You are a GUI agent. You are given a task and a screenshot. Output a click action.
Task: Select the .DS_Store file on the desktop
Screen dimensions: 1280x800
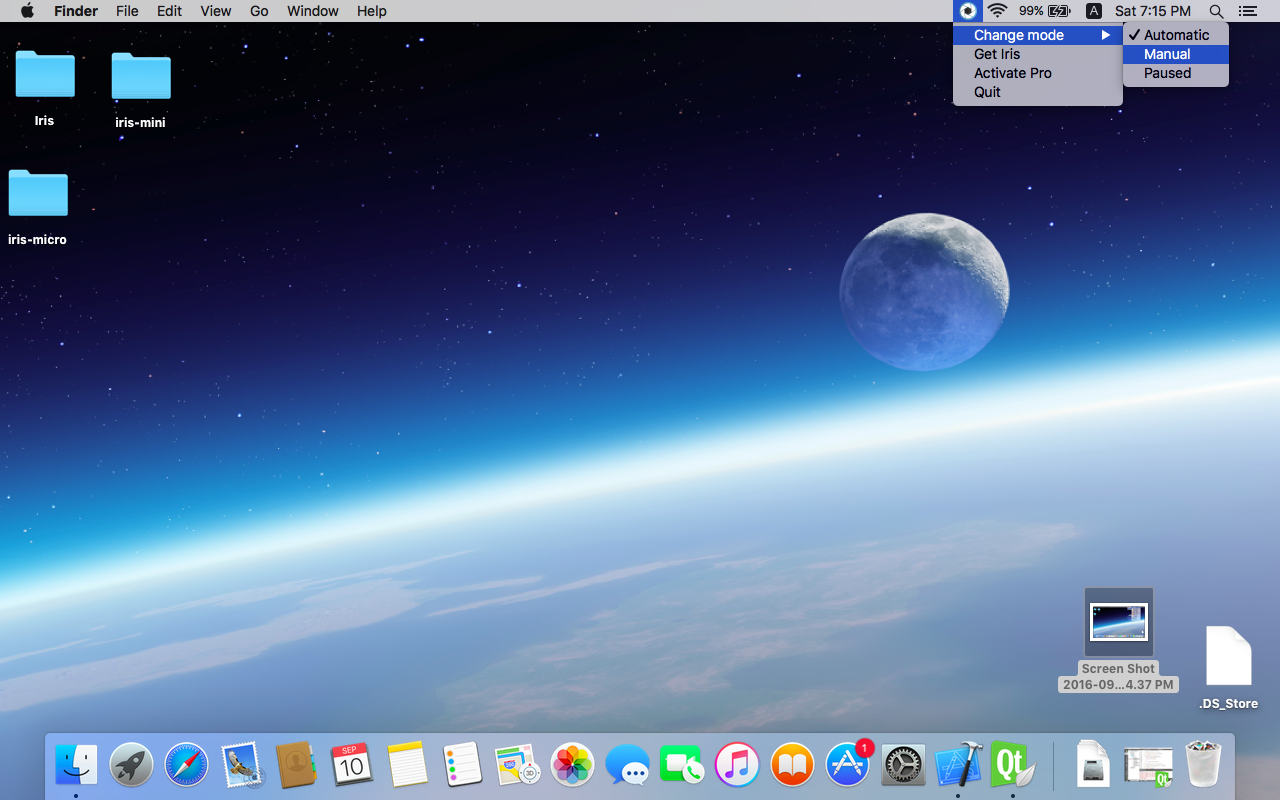(1228, 655)
